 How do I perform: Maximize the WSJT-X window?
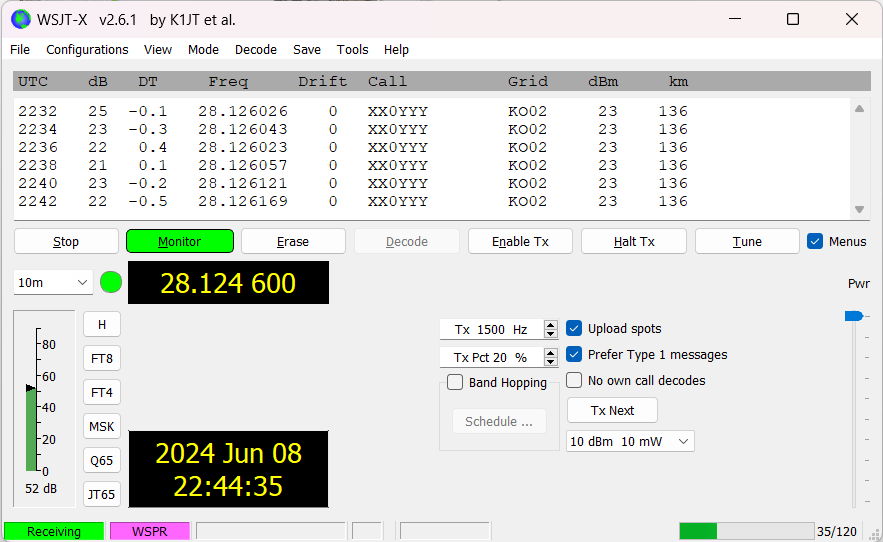(x=793, y=19)
